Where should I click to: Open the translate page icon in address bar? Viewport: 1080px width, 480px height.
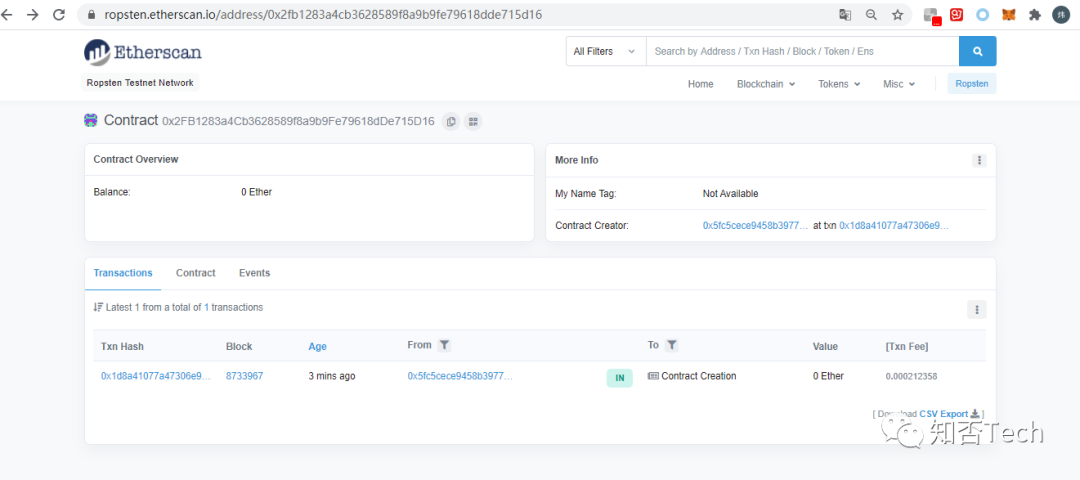coord(844,14)
